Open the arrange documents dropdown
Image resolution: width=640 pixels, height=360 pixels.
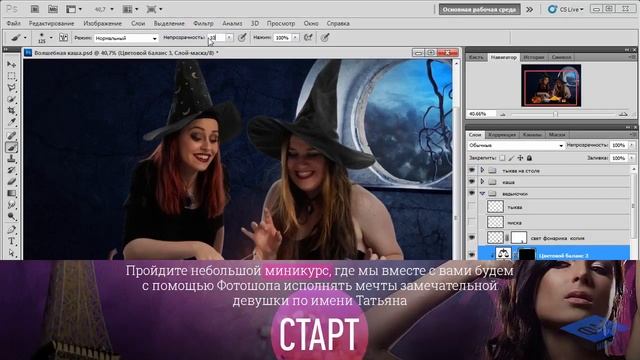click(131, 9)
